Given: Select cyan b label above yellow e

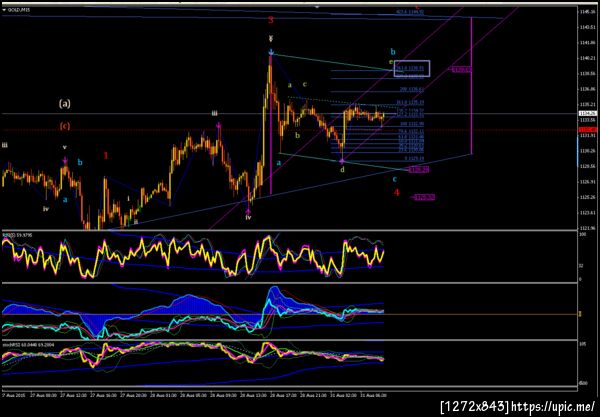Looking at the screenshot, I should tap(393, 52).
